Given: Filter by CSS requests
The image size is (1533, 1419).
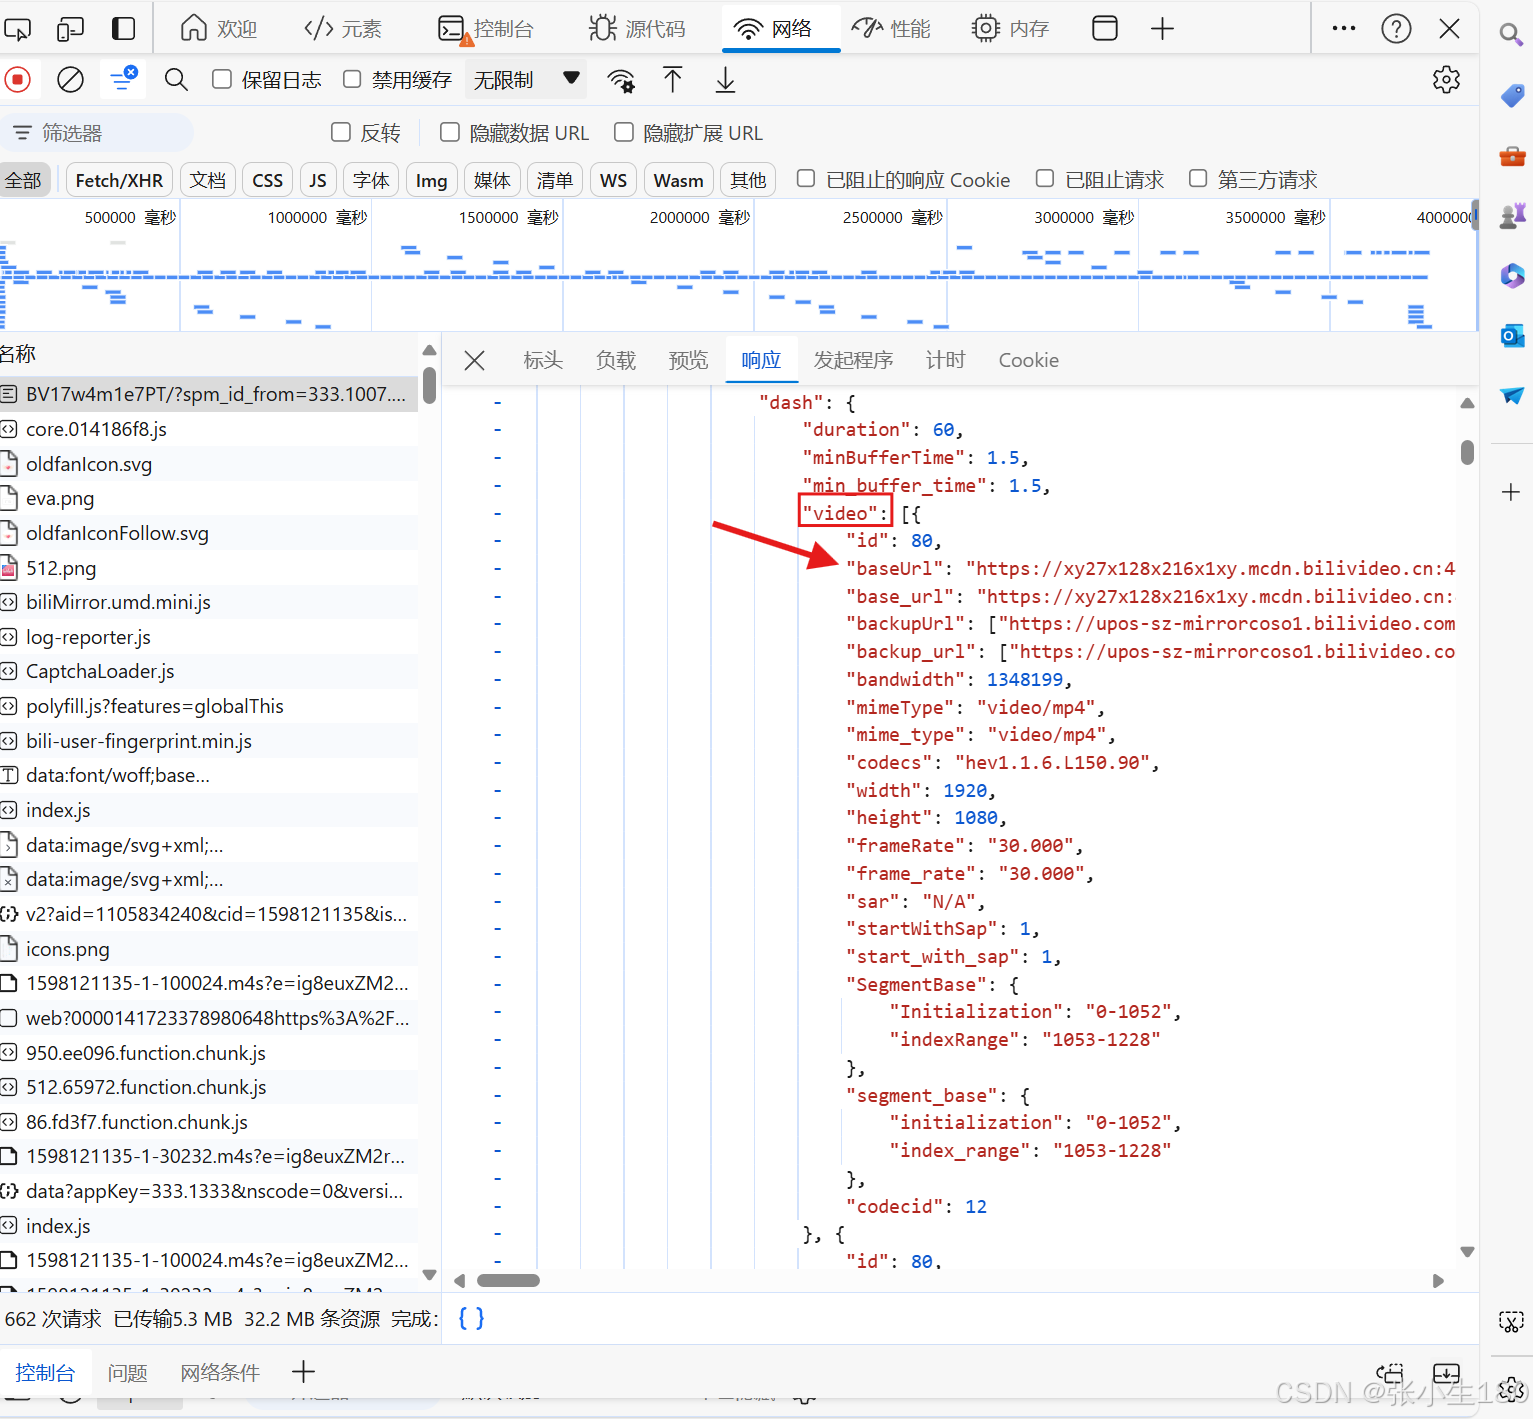Looking at the screenshot, I should pos(267,180).
